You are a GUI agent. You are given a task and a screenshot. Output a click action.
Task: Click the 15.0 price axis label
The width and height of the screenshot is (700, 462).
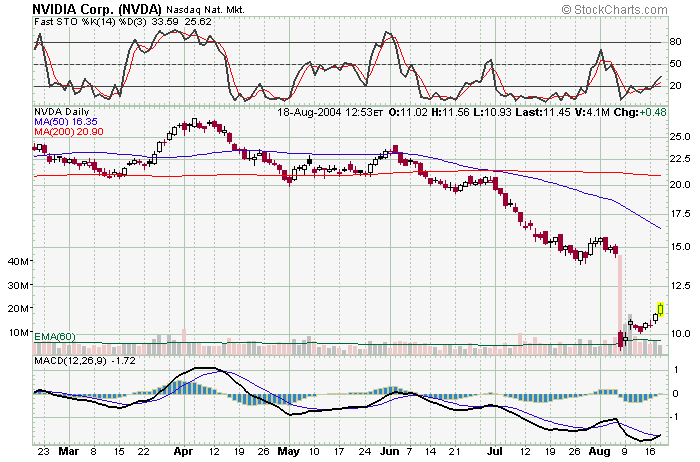coord(680,247)
